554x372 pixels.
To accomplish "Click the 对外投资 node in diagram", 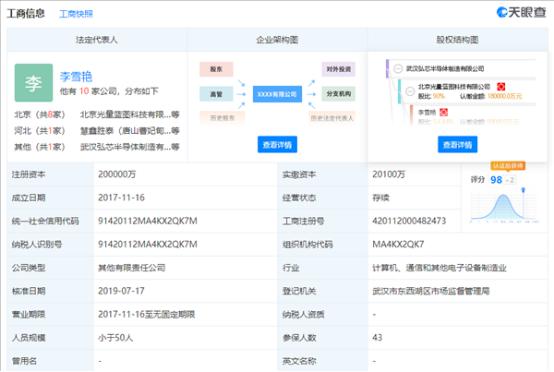I will coord(338,69).
